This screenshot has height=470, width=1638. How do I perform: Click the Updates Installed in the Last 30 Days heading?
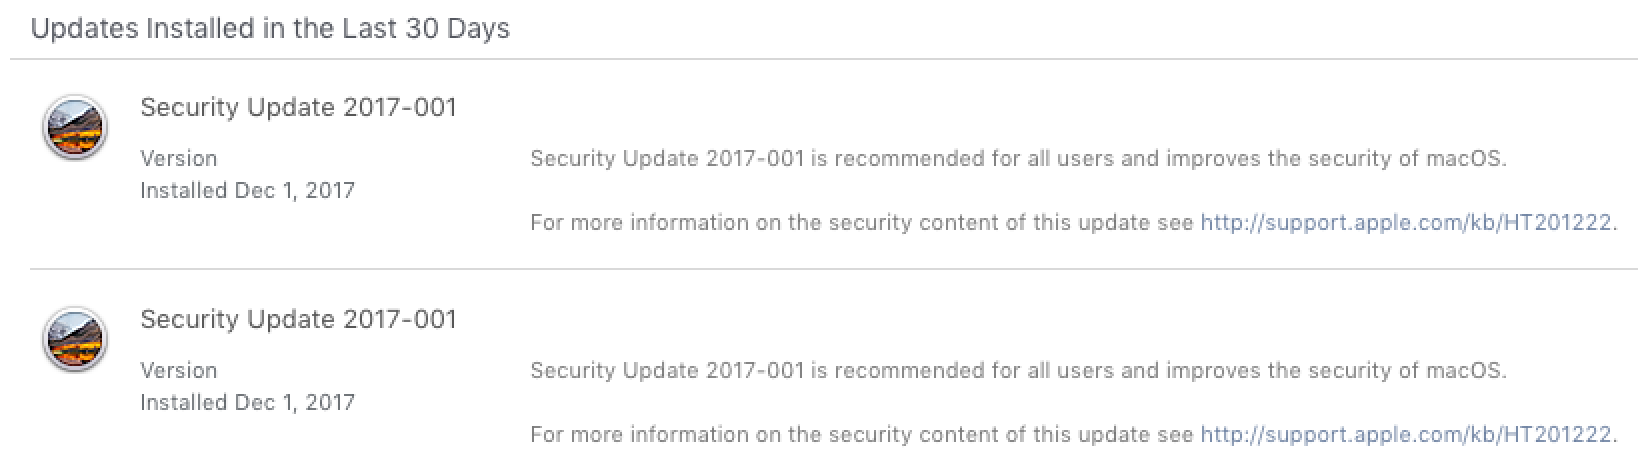270,29
